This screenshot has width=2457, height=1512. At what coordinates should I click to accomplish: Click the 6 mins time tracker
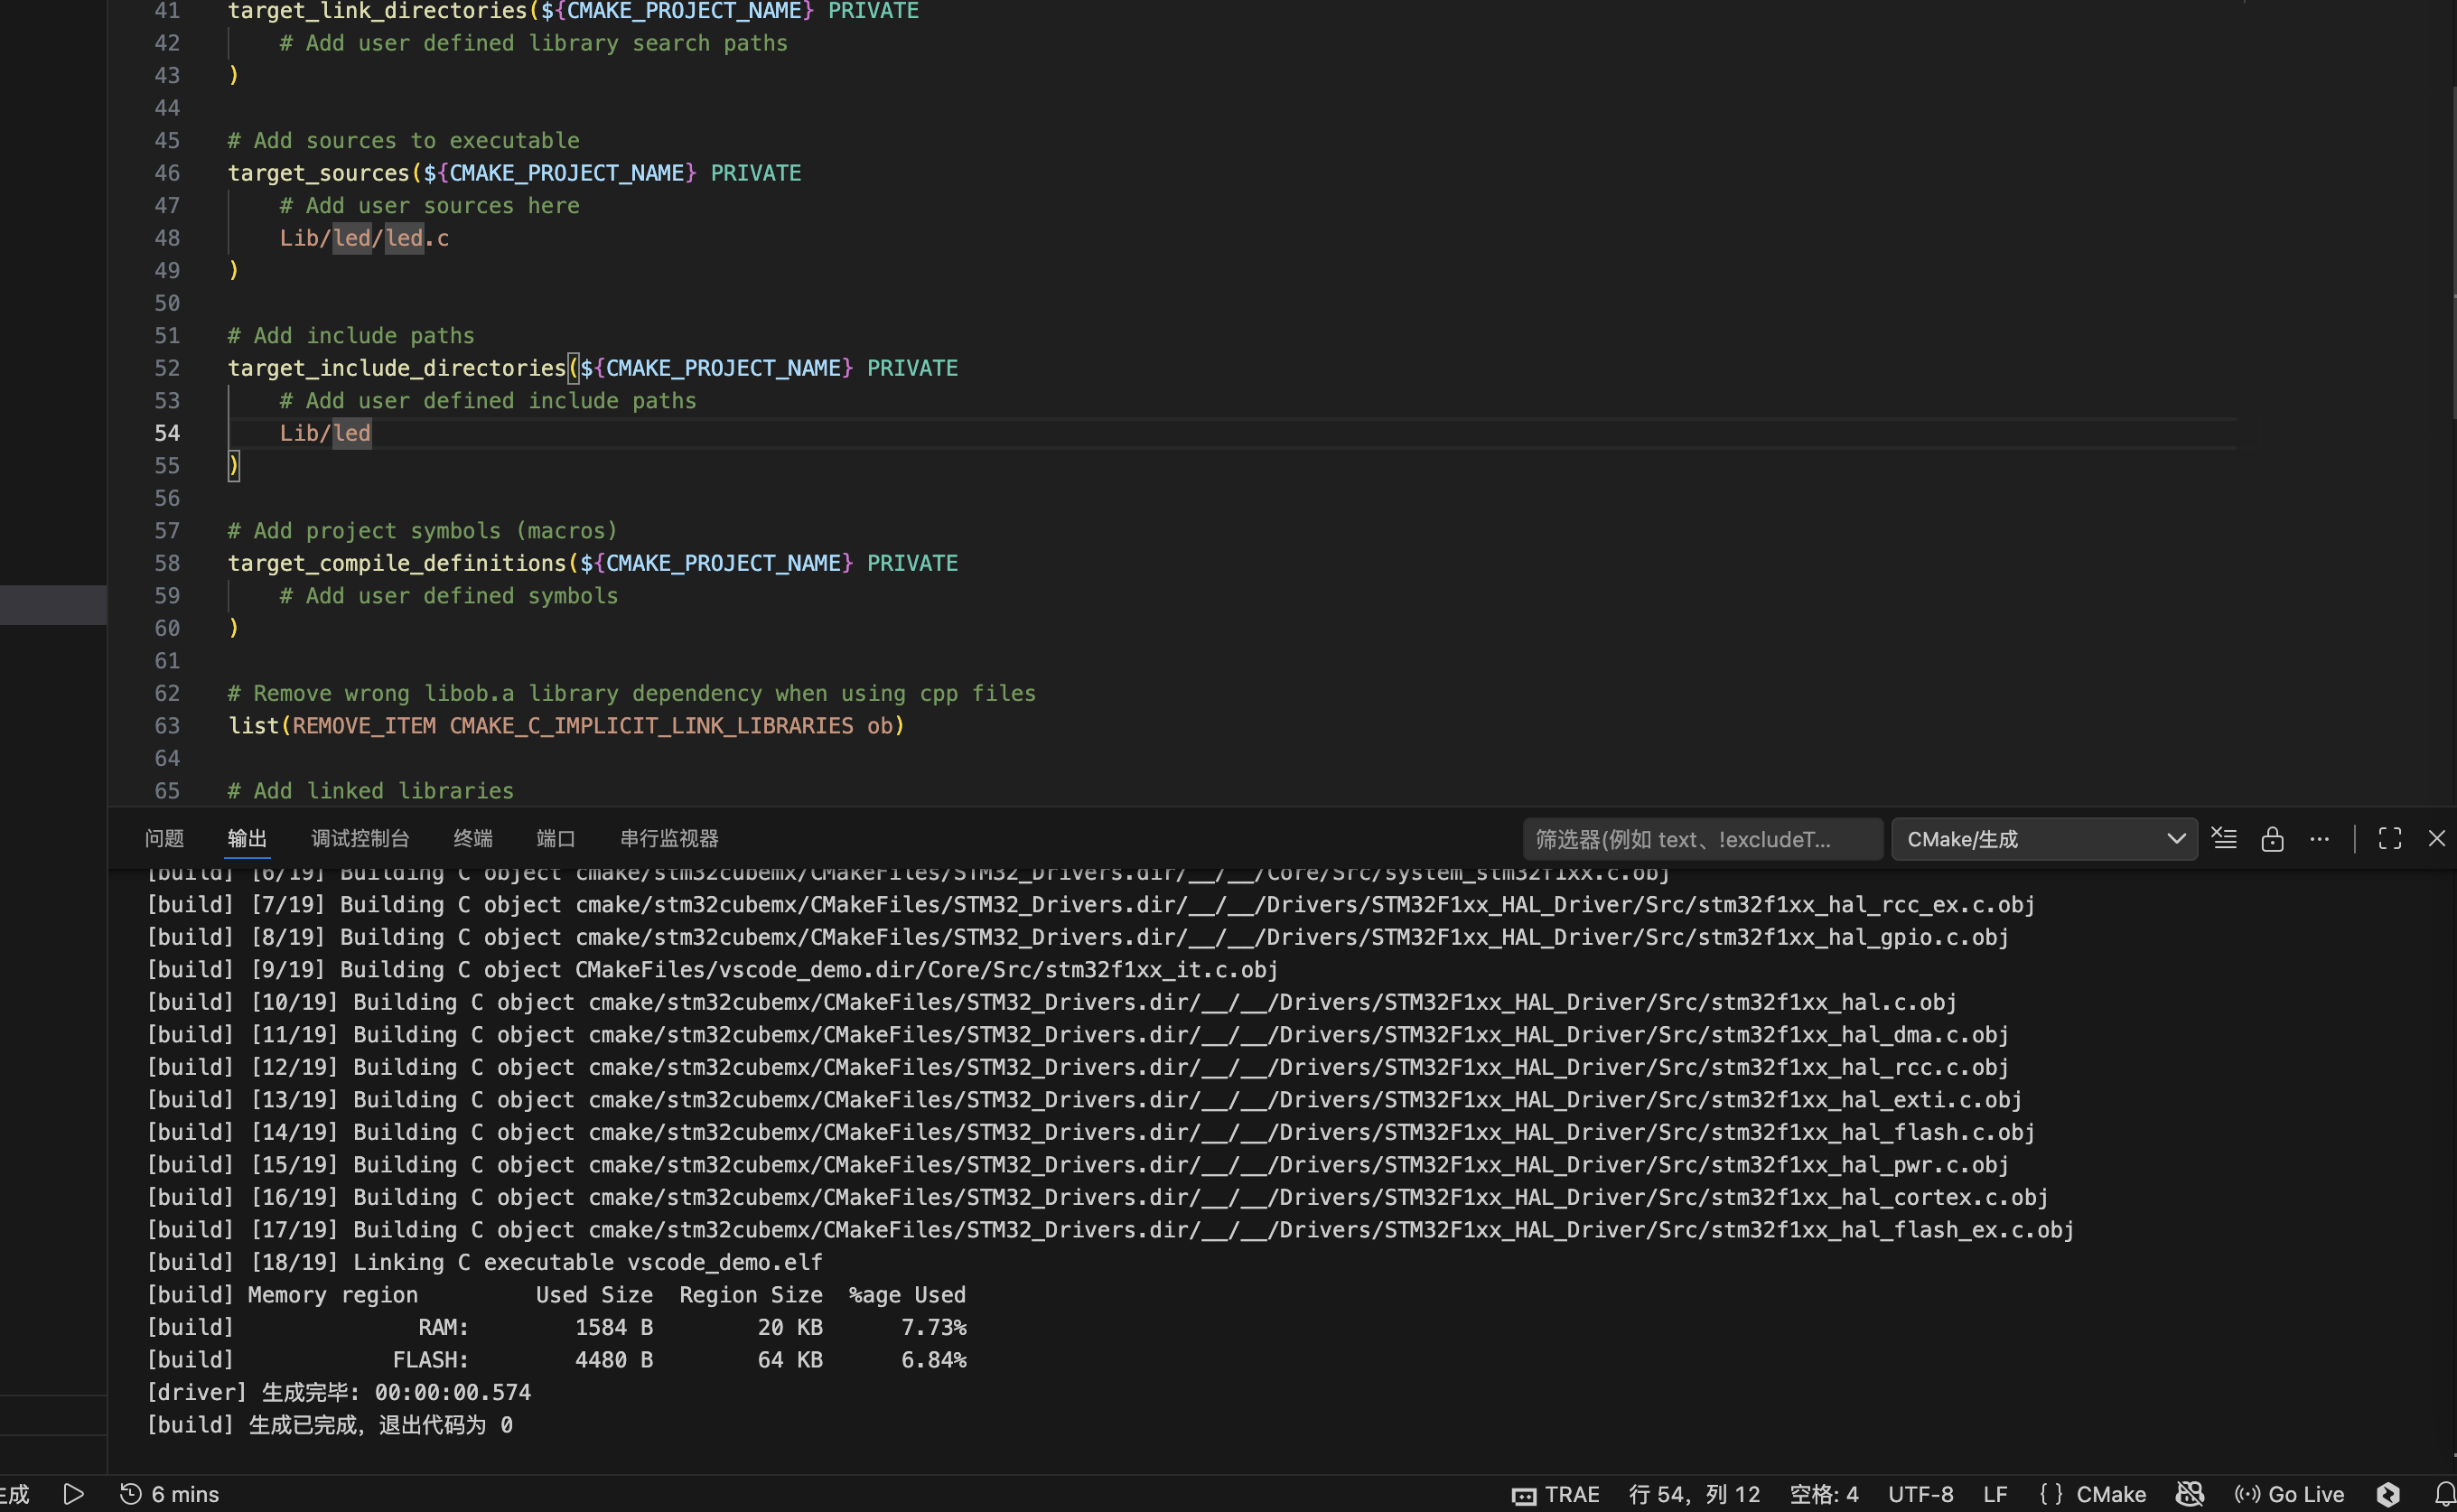tap(170, 1493)
